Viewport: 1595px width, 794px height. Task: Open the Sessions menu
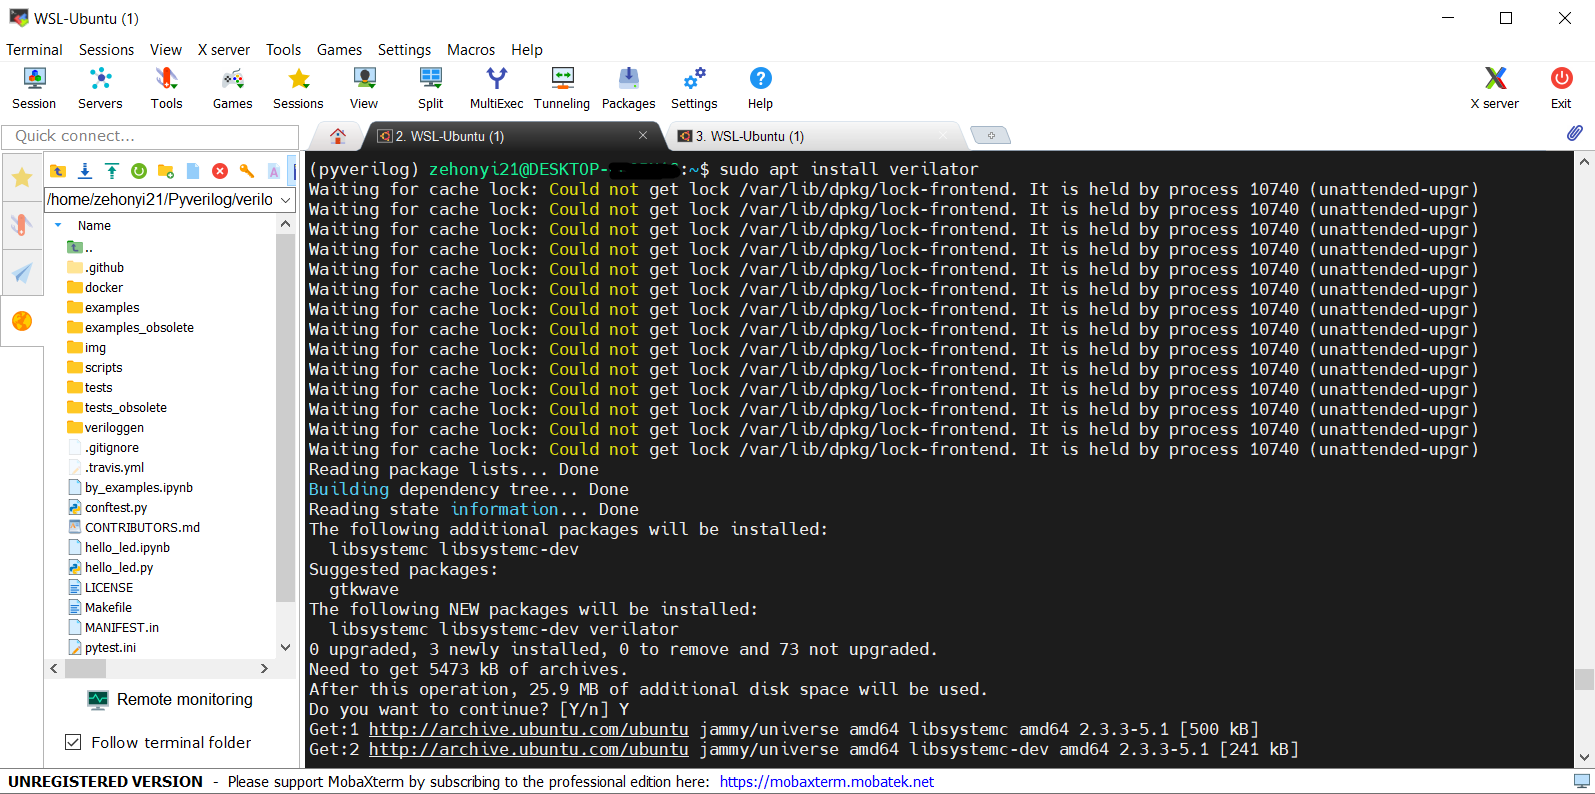click(x=106, y=50)
